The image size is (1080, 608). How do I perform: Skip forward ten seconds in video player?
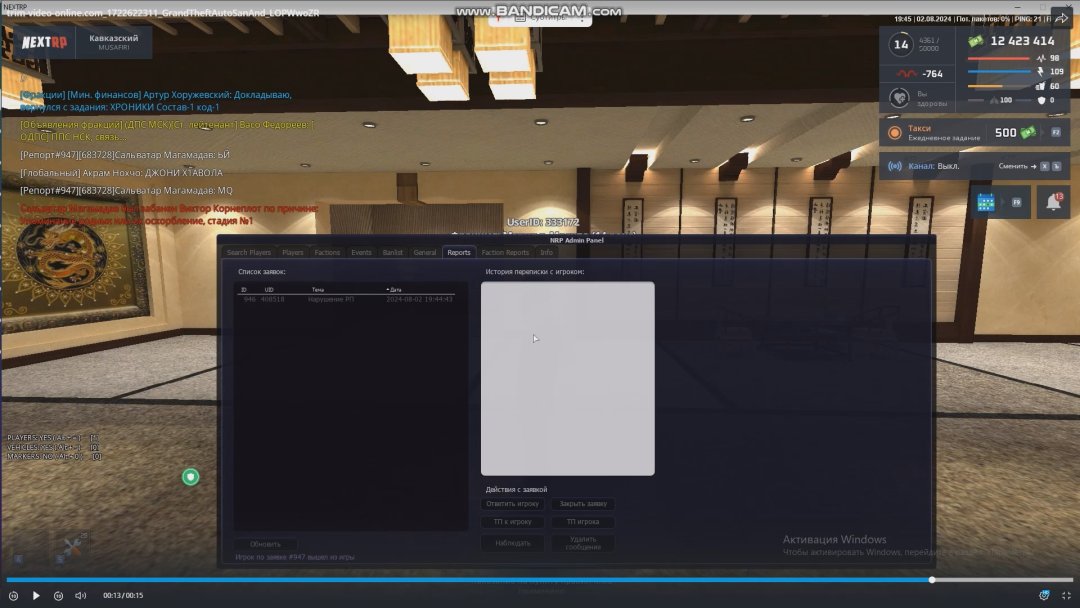click(59, 596)
